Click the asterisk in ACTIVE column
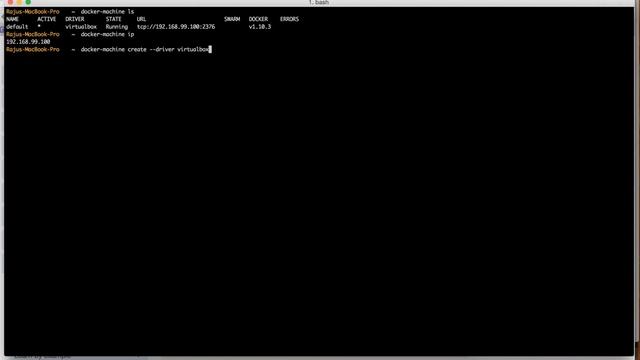Image resolution: width=640 pixels, height=360 pixels. [39, 26]
